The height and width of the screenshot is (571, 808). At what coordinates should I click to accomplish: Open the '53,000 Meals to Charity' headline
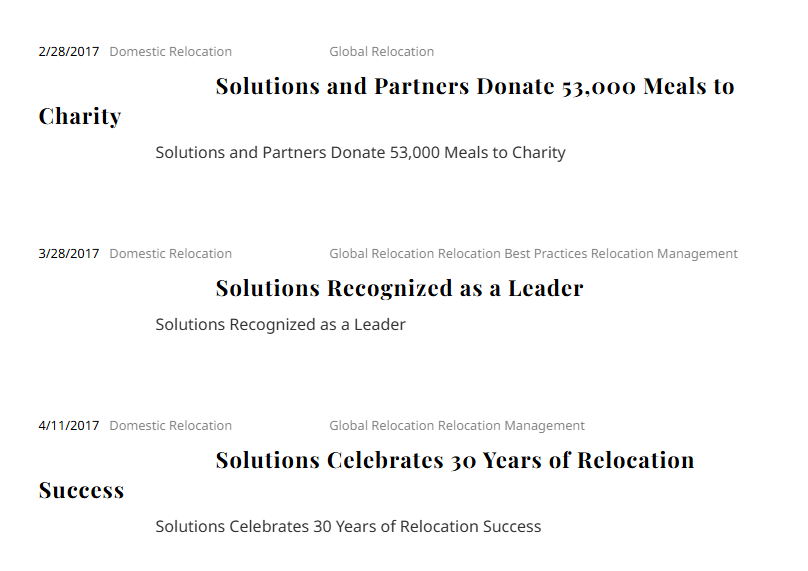pos(474,87)
